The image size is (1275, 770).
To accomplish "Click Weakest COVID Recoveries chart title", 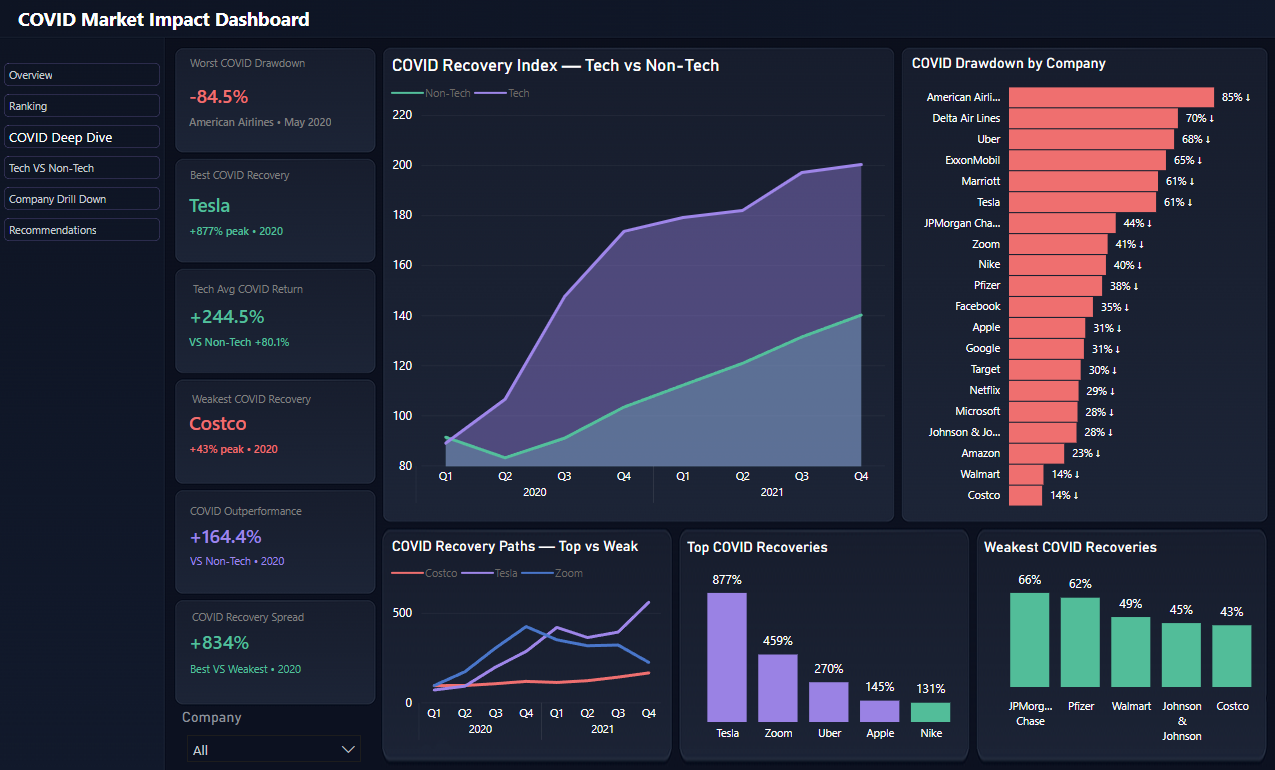I will (x=1070, y=547).
